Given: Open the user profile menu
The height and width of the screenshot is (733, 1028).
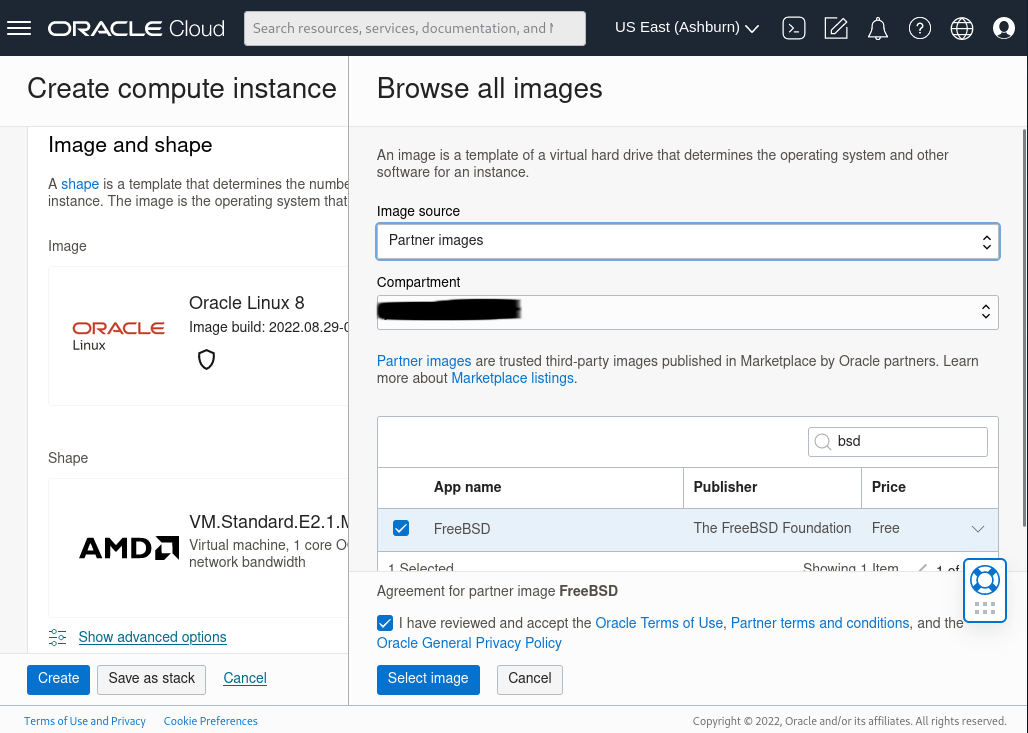Looking at the screenshot, I should (x=1004, y=28).
